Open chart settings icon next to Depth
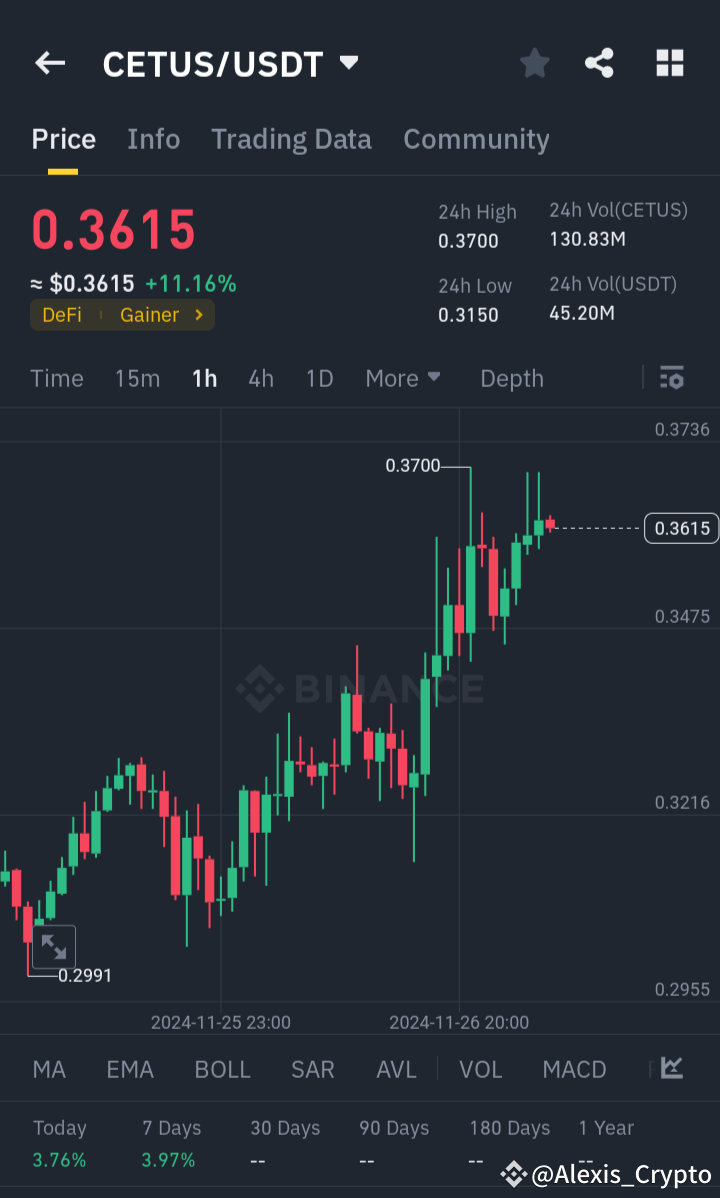Image resolution: width=720 pixels, height=1198 pixels. click(671, 378)
